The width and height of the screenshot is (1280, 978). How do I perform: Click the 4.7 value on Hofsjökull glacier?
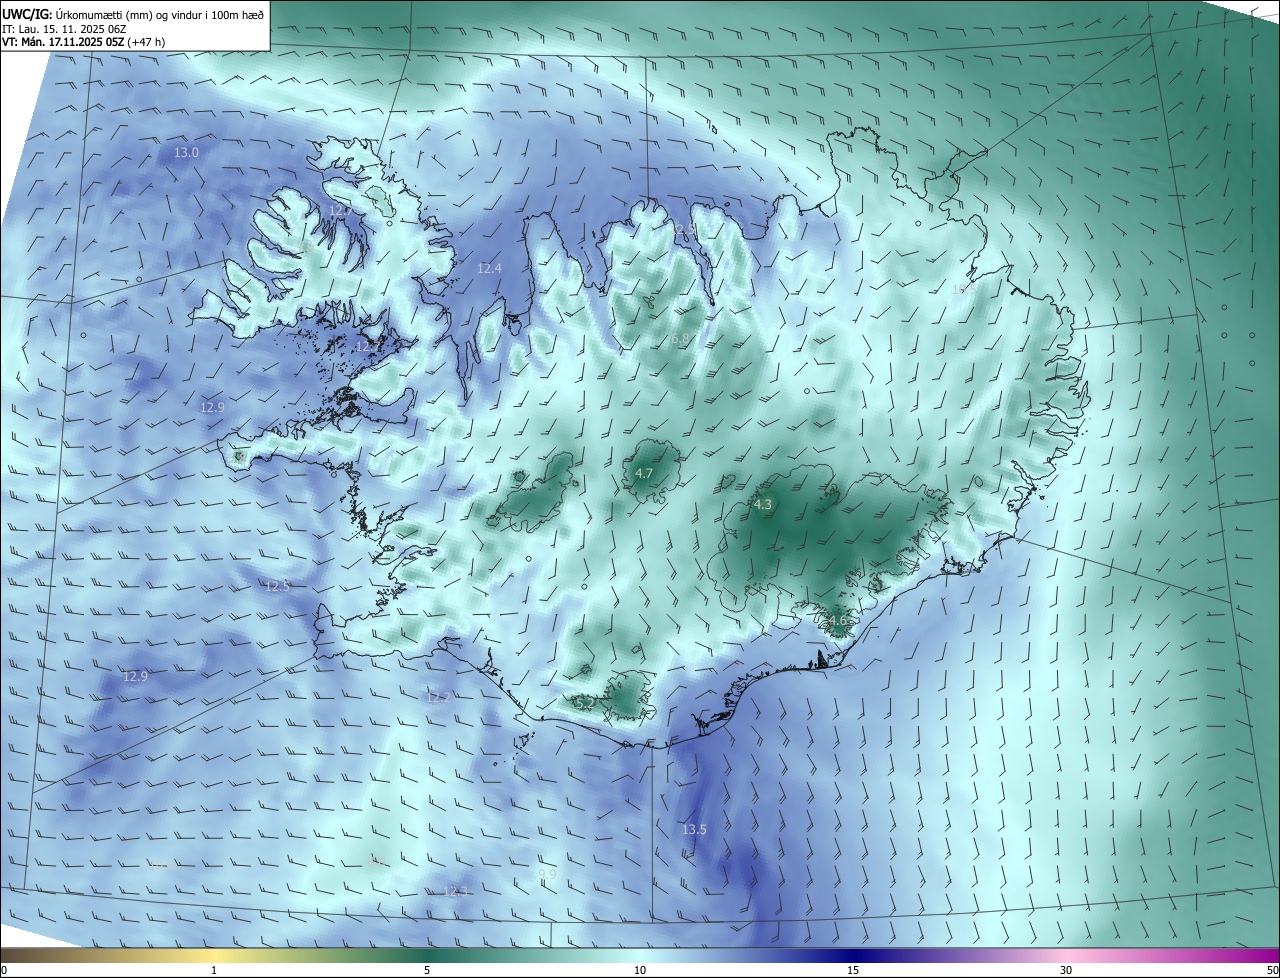pos(644,474)
